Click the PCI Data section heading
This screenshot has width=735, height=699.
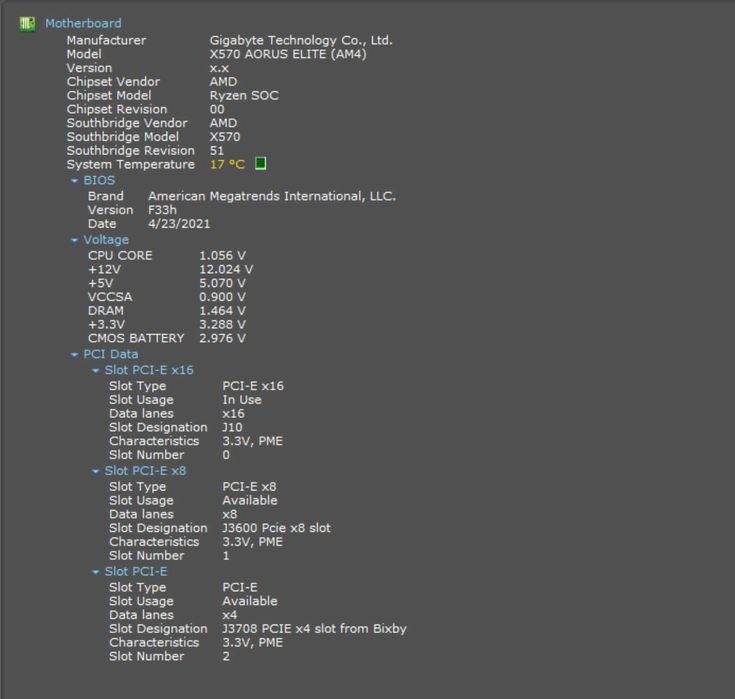pyautogui.click(x=111, y=354)
